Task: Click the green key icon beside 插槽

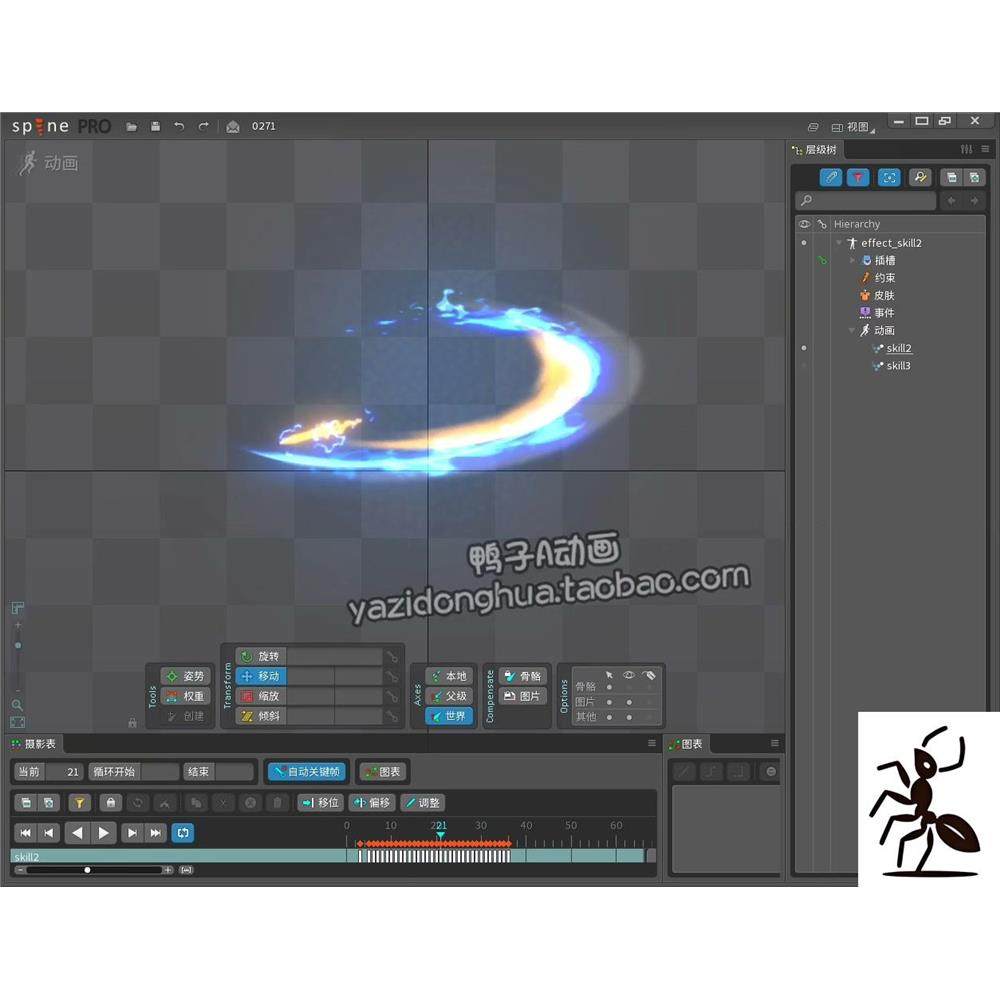Action: point(822,260)
